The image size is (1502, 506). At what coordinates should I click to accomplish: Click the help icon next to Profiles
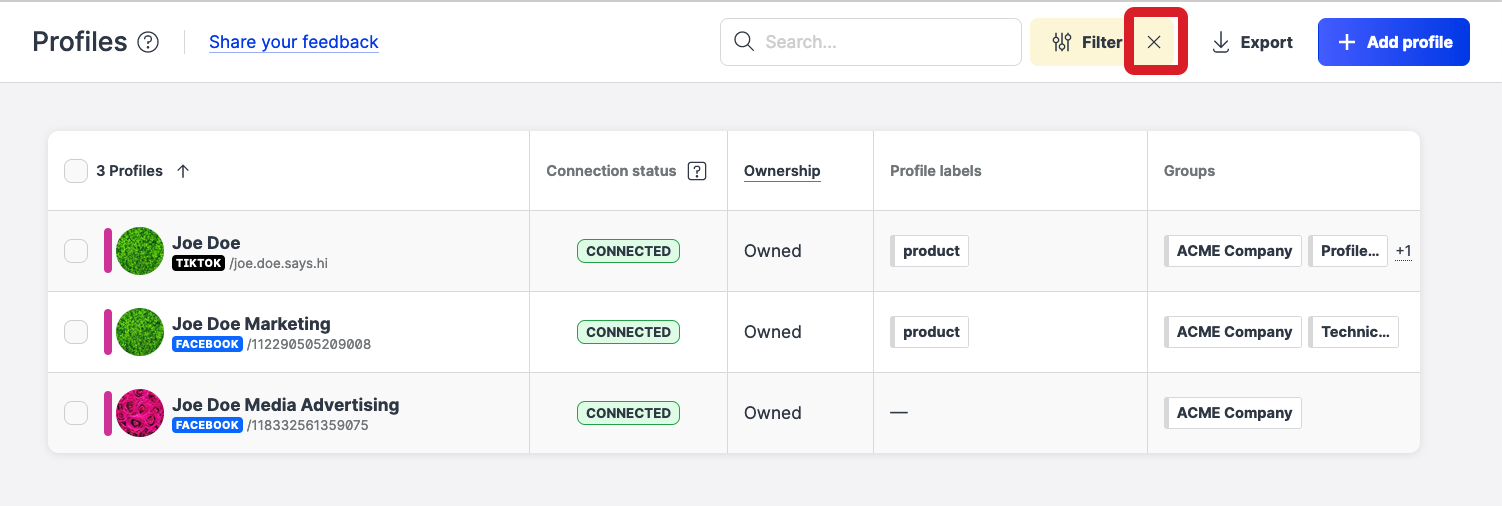[148, 42]
